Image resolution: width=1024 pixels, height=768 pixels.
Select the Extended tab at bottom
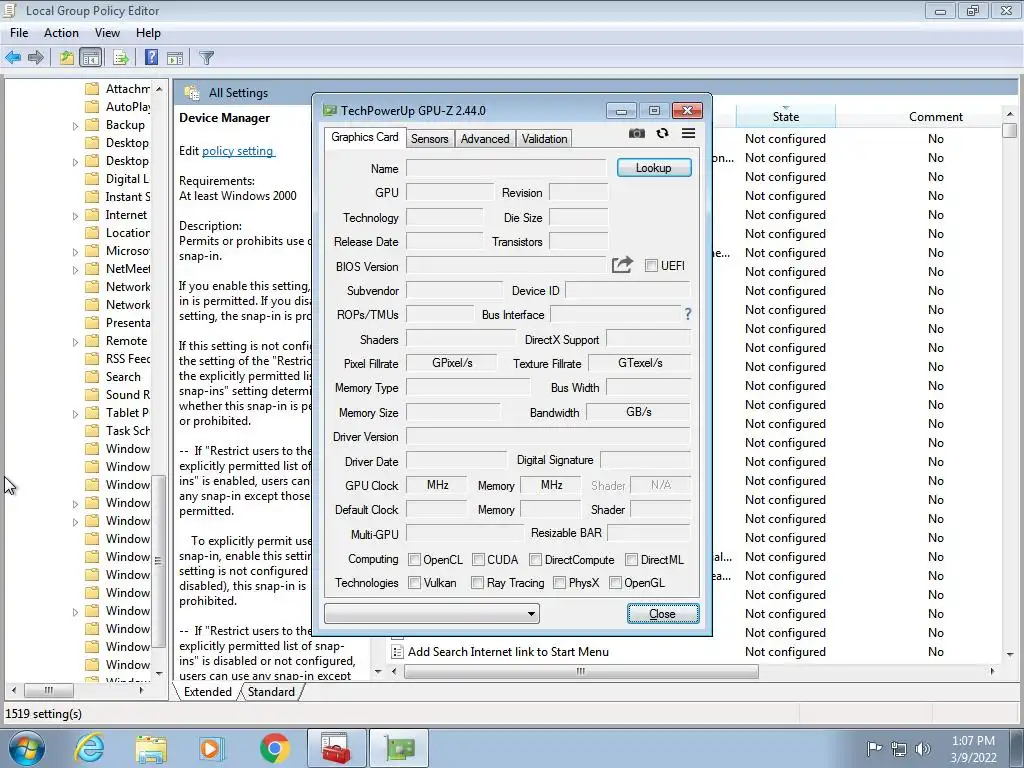(208, 692)
